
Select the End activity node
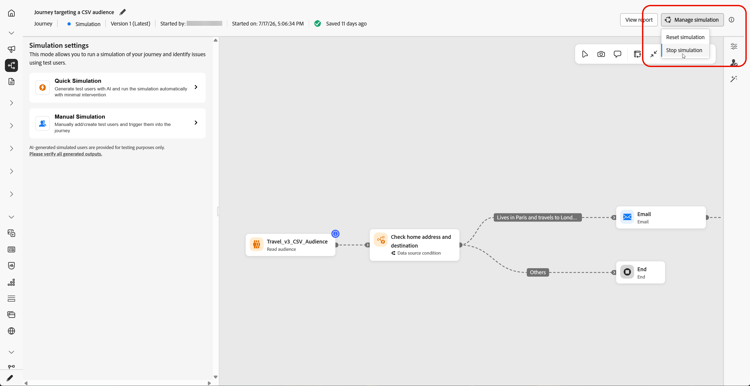(x=640, y=272)
